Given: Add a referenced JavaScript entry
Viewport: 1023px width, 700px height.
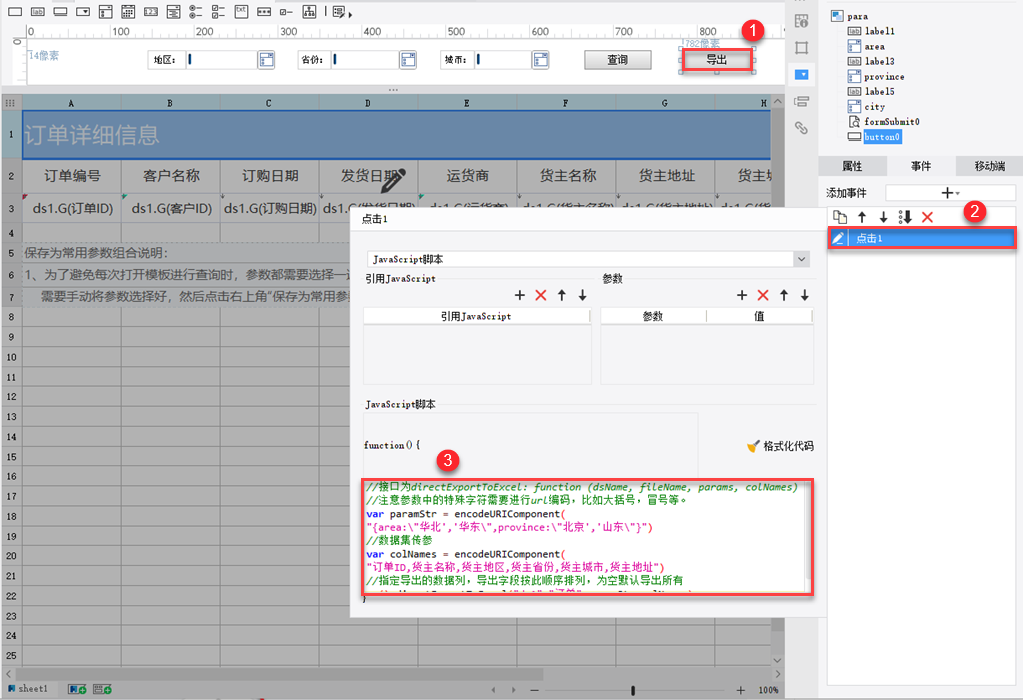Looking at the screenshot, I should click(519, 296).
